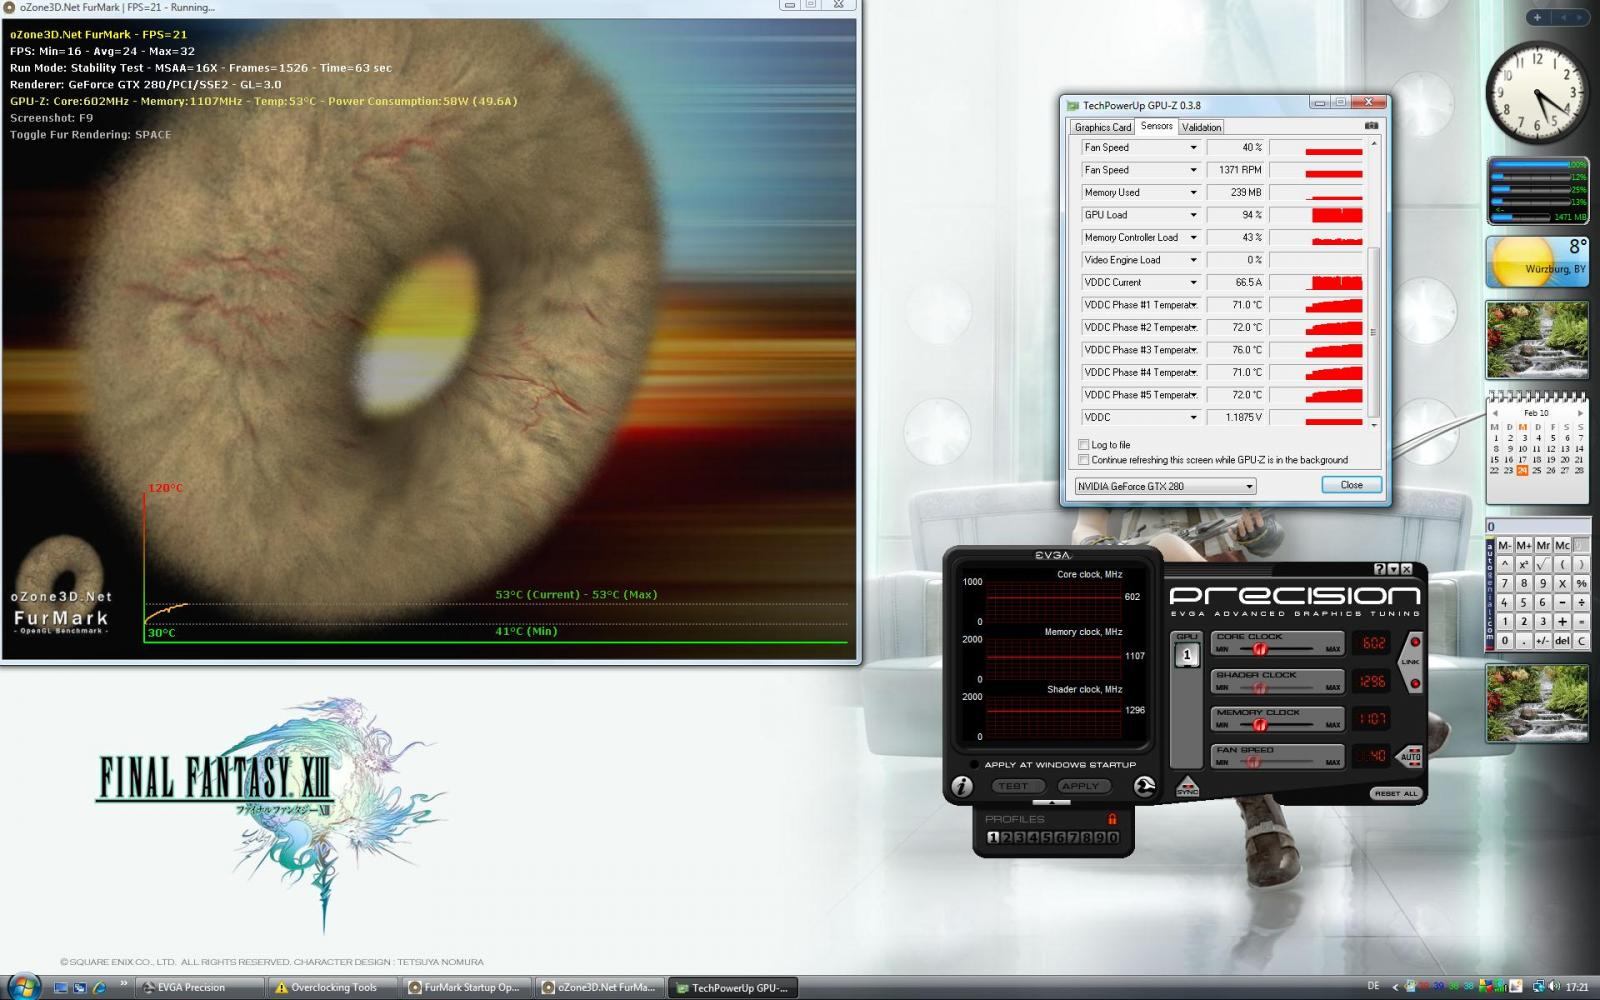Click calendar next month arrow
The image size is (1600, 1000).
click(x=1580, y=413)
